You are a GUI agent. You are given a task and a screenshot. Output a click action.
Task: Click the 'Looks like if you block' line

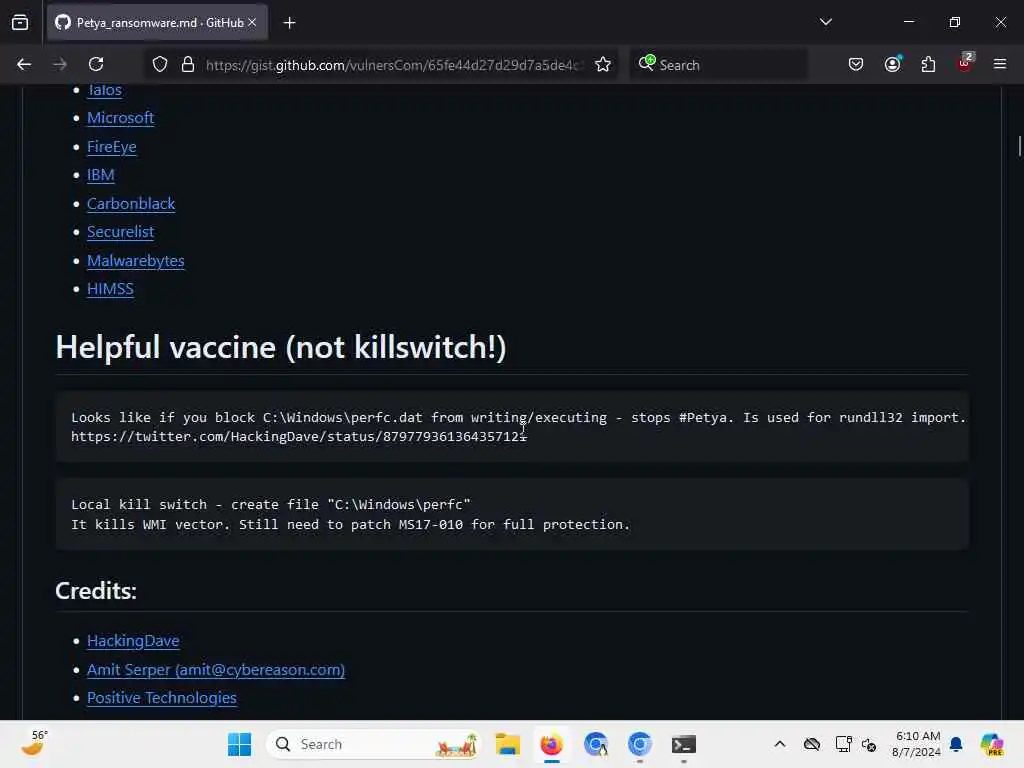[x=518, y=417]
